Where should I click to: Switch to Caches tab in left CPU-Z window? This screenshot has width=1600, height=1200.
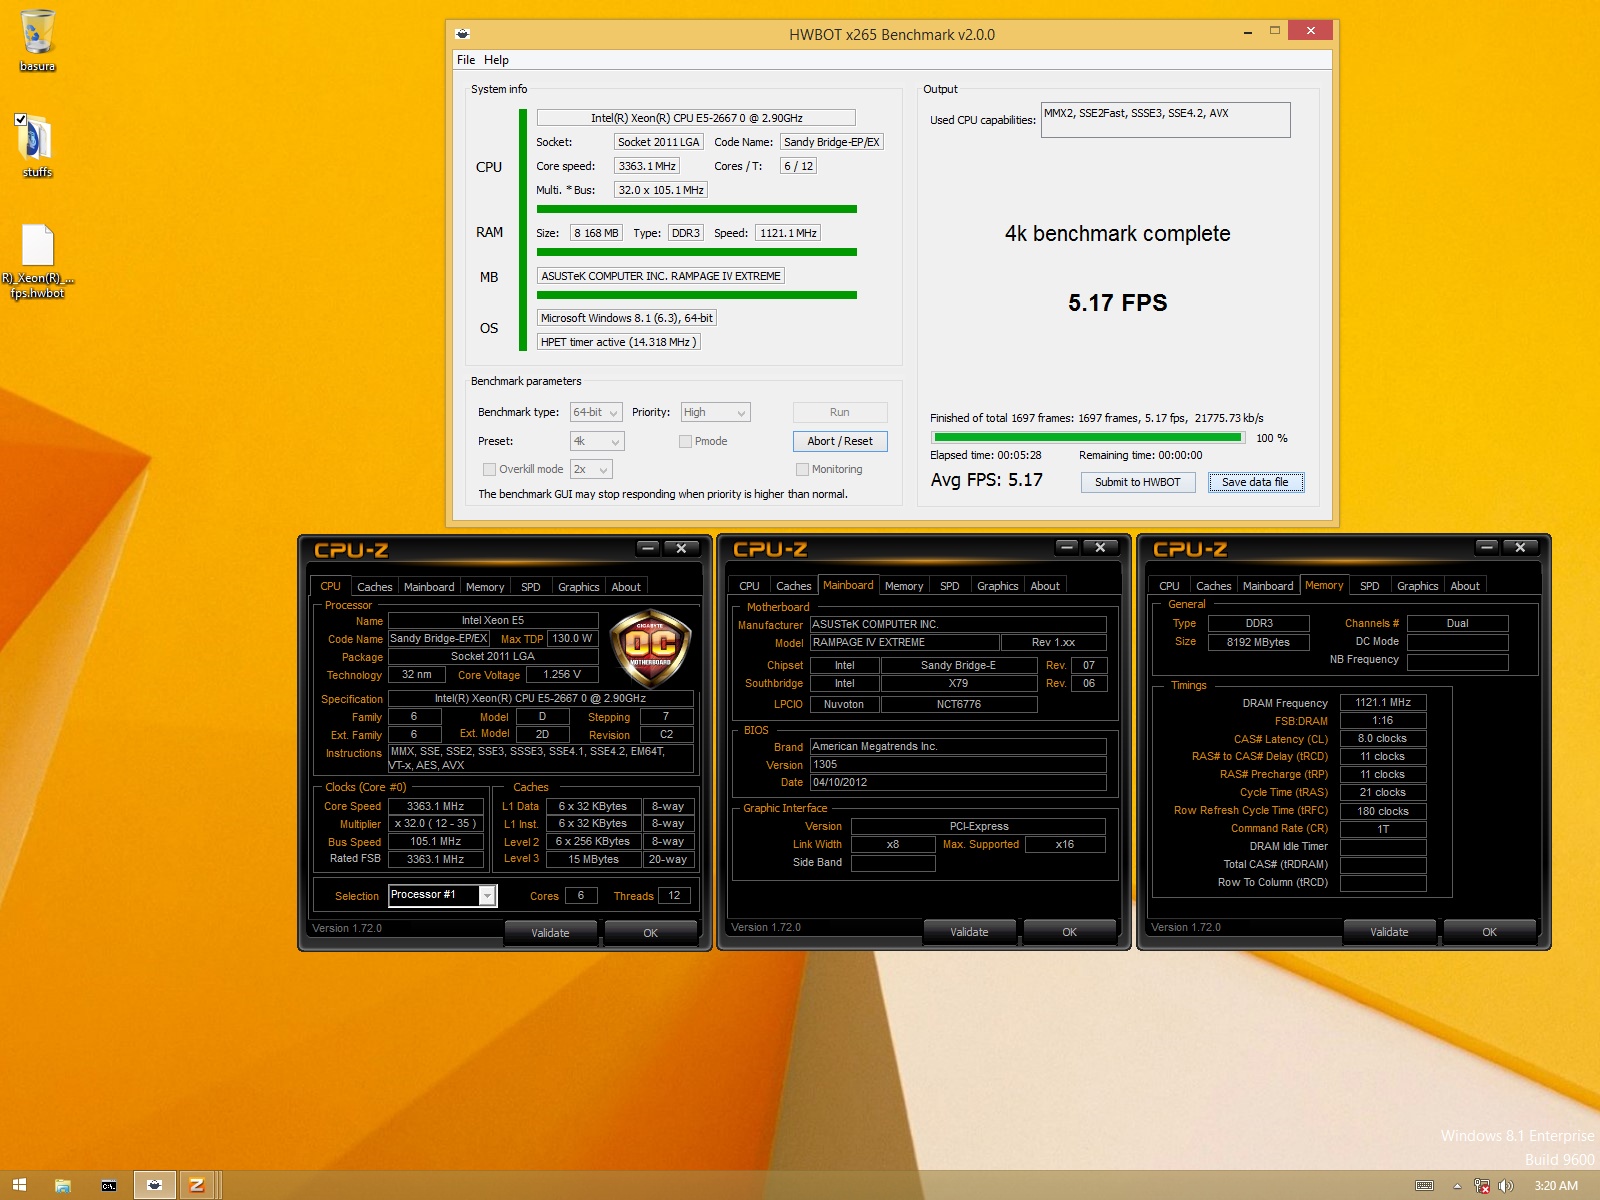[375, 587]
